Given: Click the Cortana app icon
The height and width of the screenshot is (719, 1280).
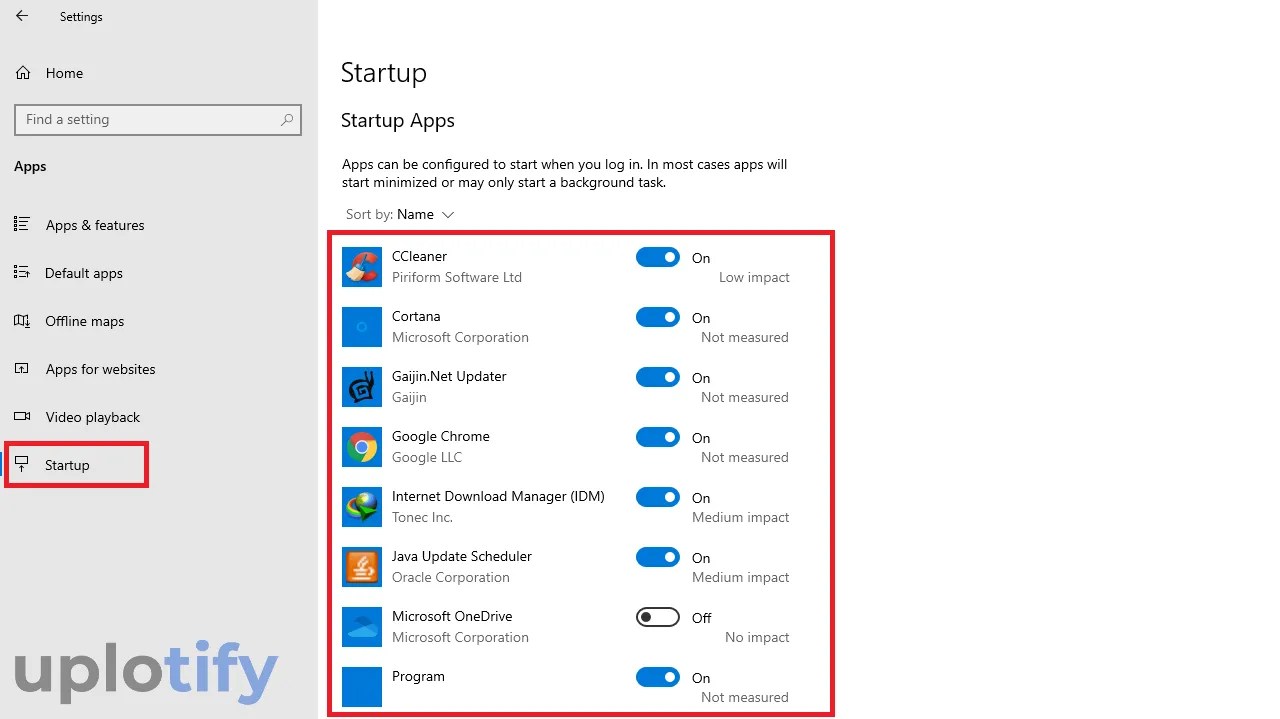Looking at the screenshot, I should [x=362, y=327].
